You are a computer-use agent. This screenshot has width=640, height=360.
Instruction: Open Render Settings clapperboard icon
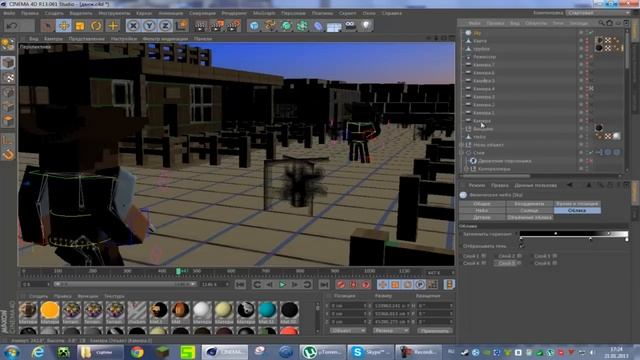233,26
